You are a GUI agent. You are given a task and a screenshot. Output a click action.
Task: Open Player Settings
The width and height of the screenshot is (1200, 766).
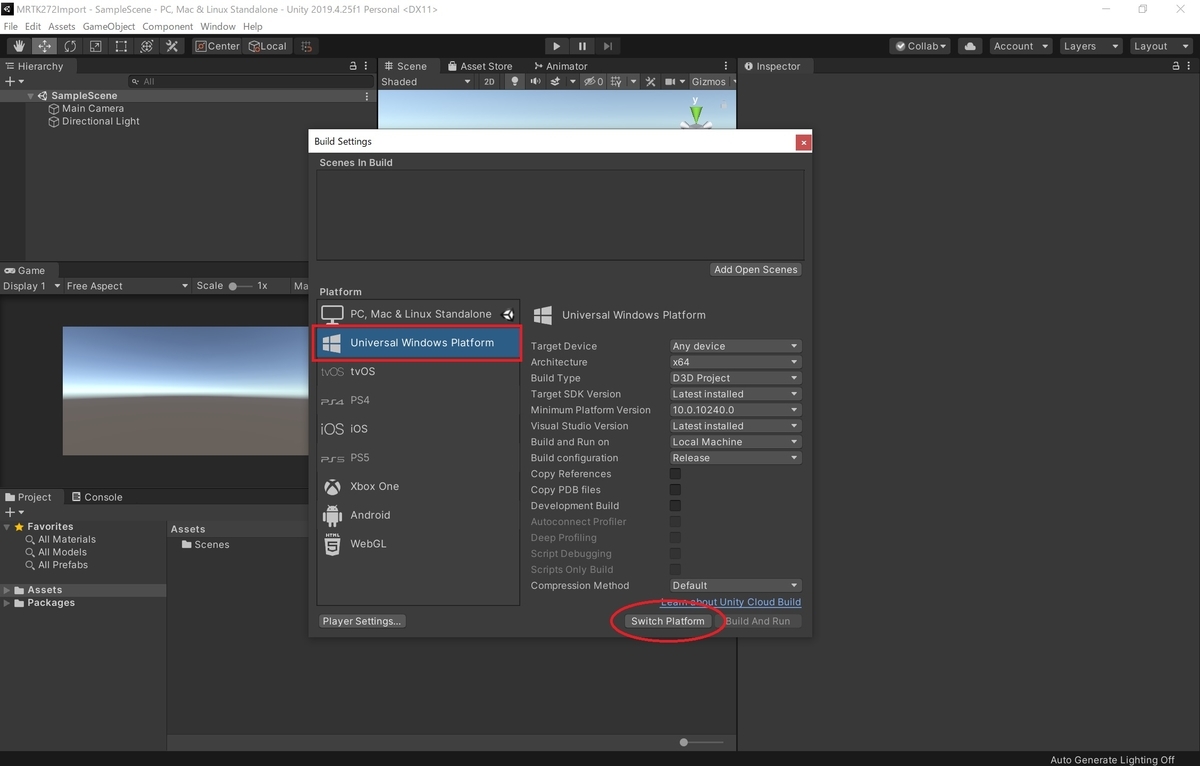[x=363, y=621]
